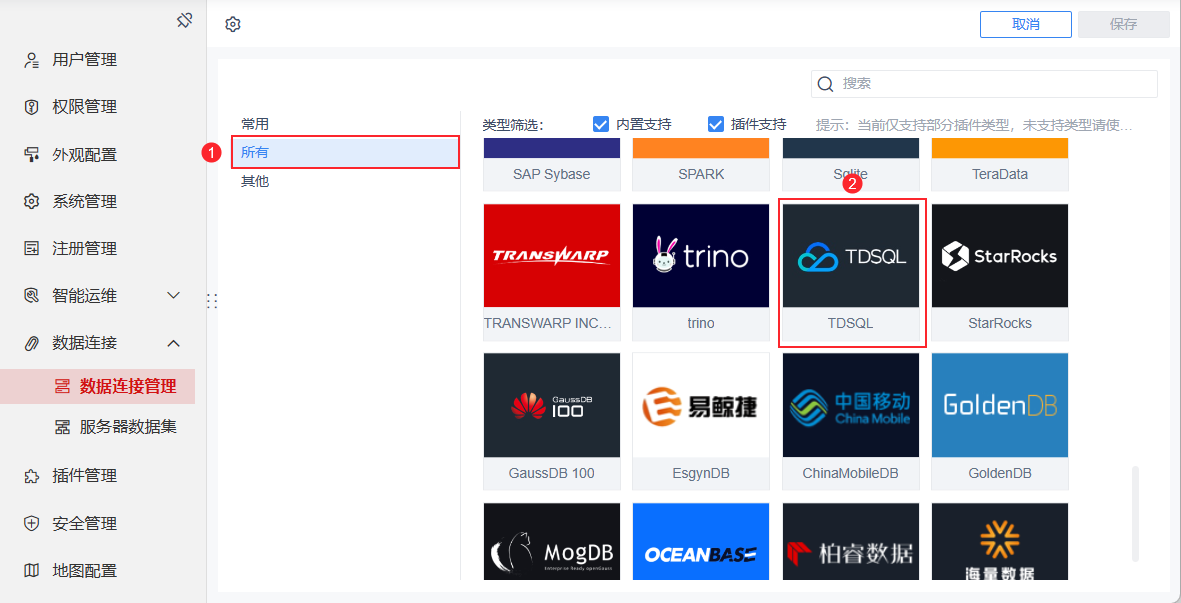Image resolution: width=1181 pixels, height=603 pixels.
Task: Select the ChinaMobileDB logo tile
Action: pyautogui.click(x=851, y=406)
